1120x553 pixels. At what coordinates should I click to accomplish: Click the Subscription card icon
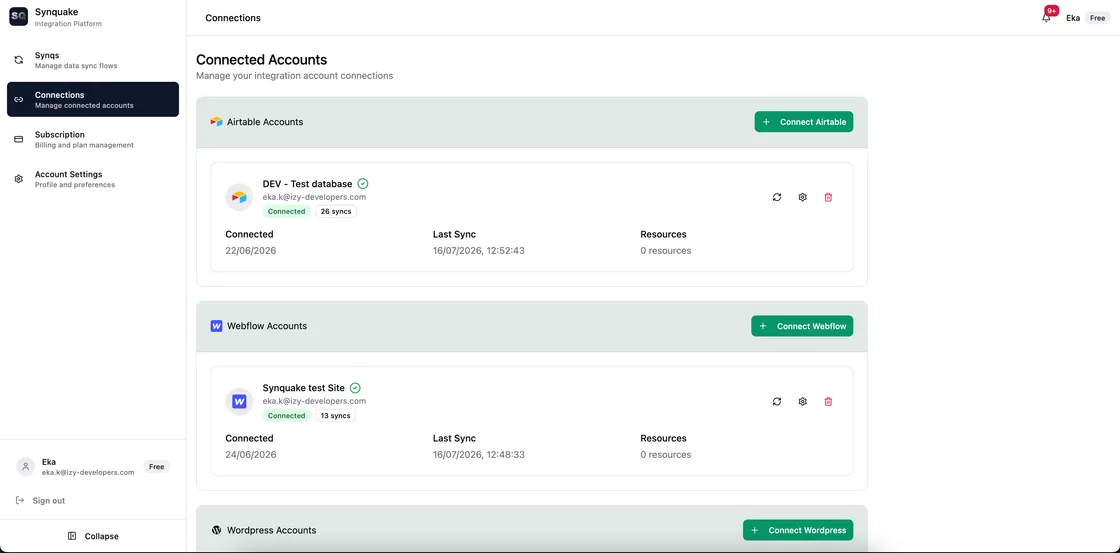[x=19, y=139]
